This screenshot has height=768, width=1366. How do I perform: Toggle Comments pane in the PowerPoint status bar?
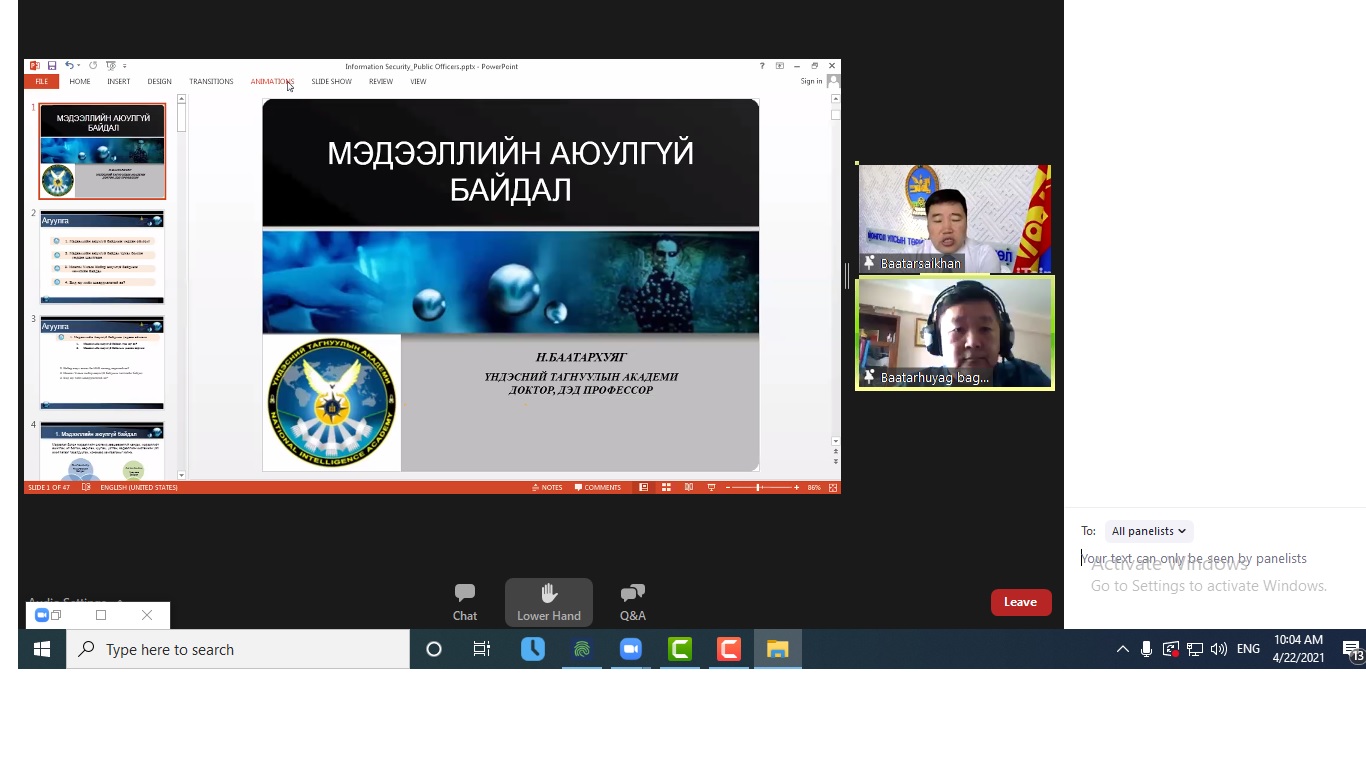point(598,488)
